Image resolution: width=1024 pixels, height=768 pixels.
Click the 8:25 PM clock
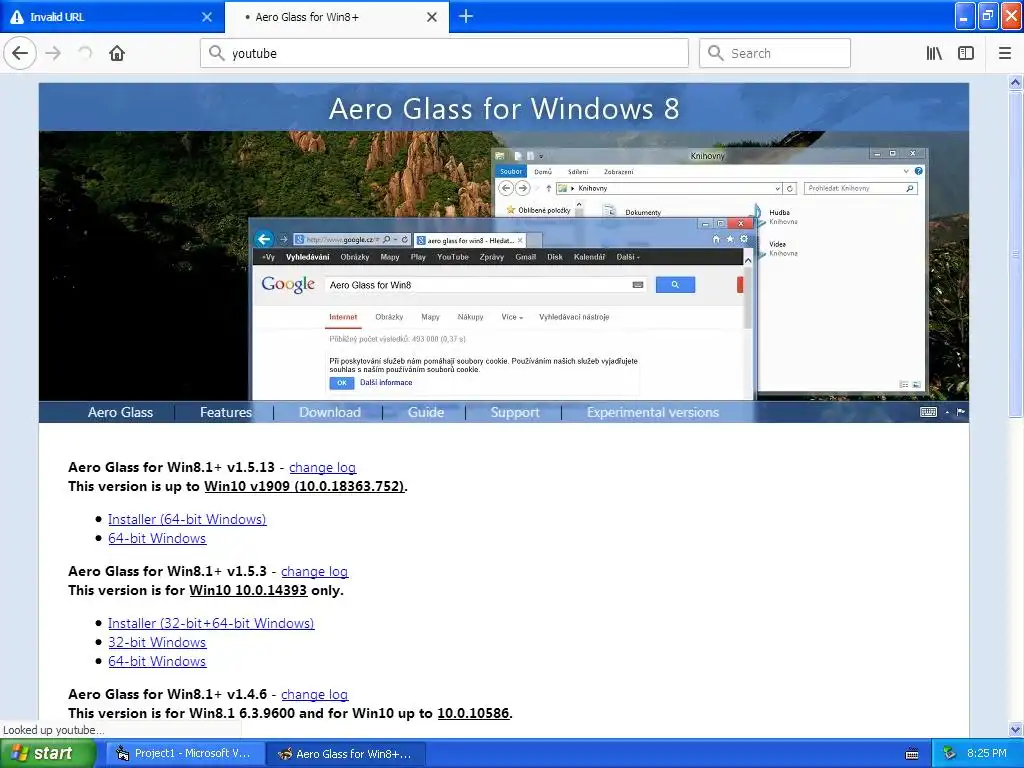tap(987, 753)
